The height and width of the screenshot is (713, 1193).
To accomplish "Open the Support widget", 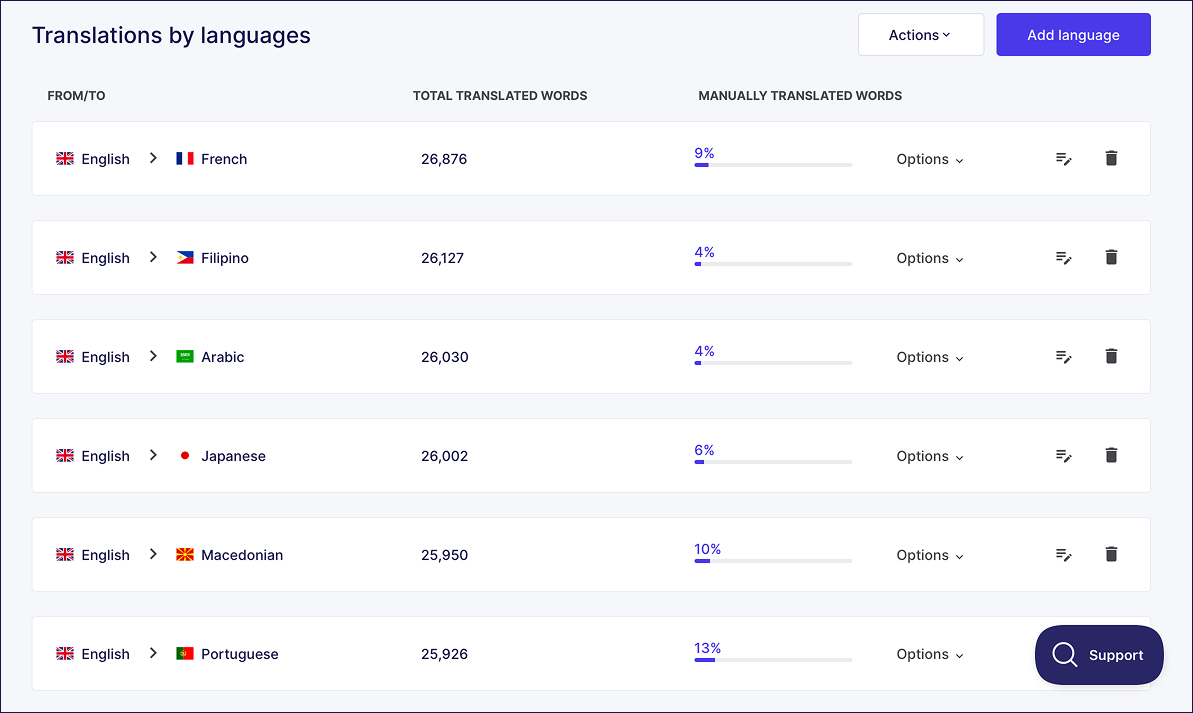I will click(x=1099, y=655).
